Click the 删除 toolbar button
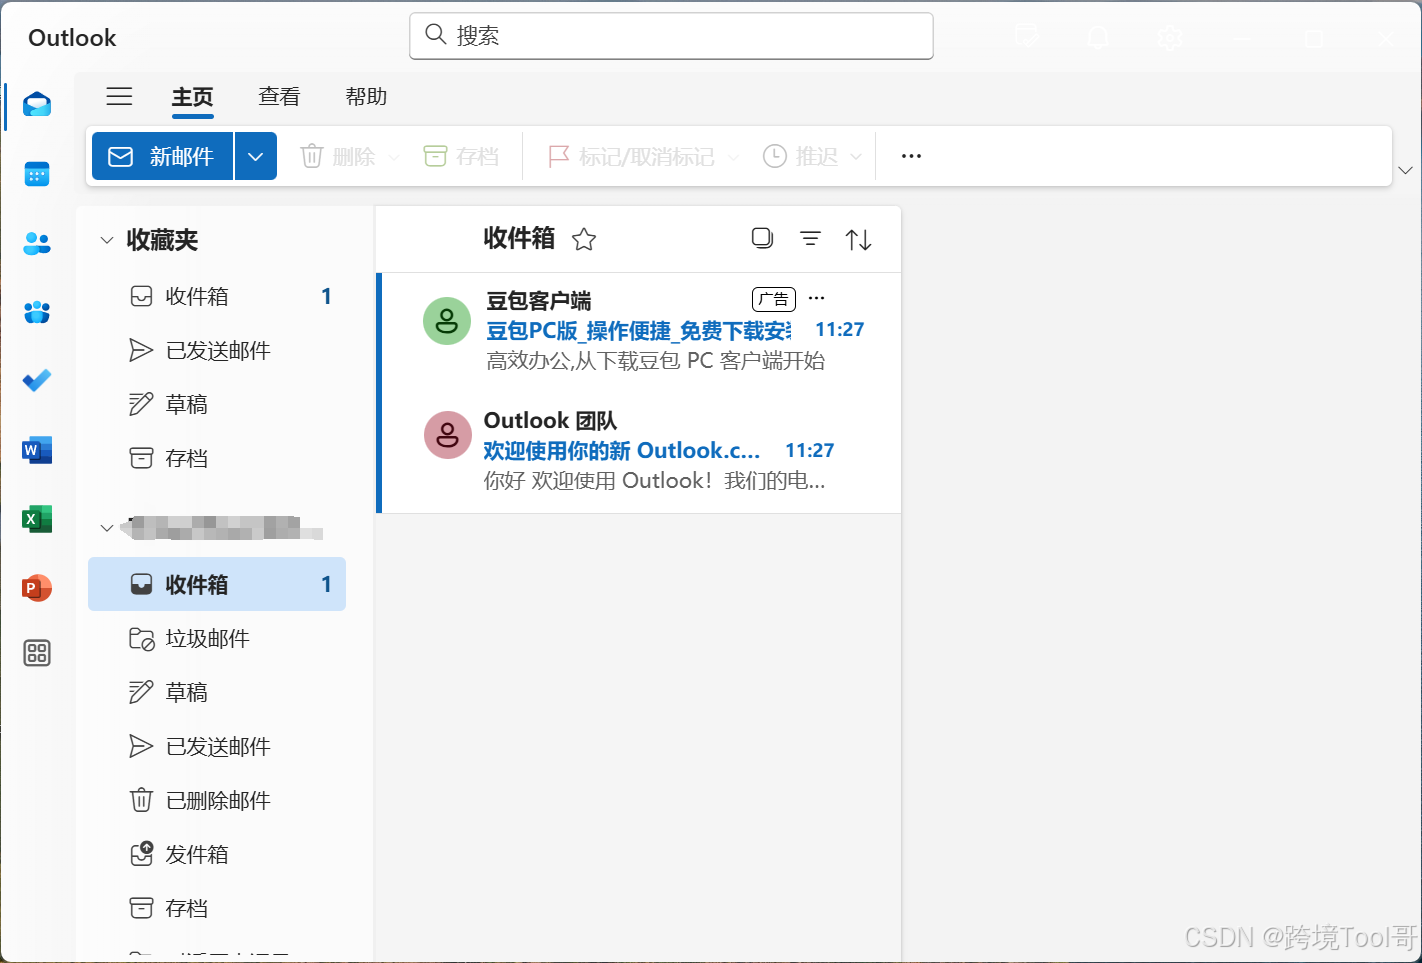The width and height of the screenshot is (1422, 963). tap(338, 156)
